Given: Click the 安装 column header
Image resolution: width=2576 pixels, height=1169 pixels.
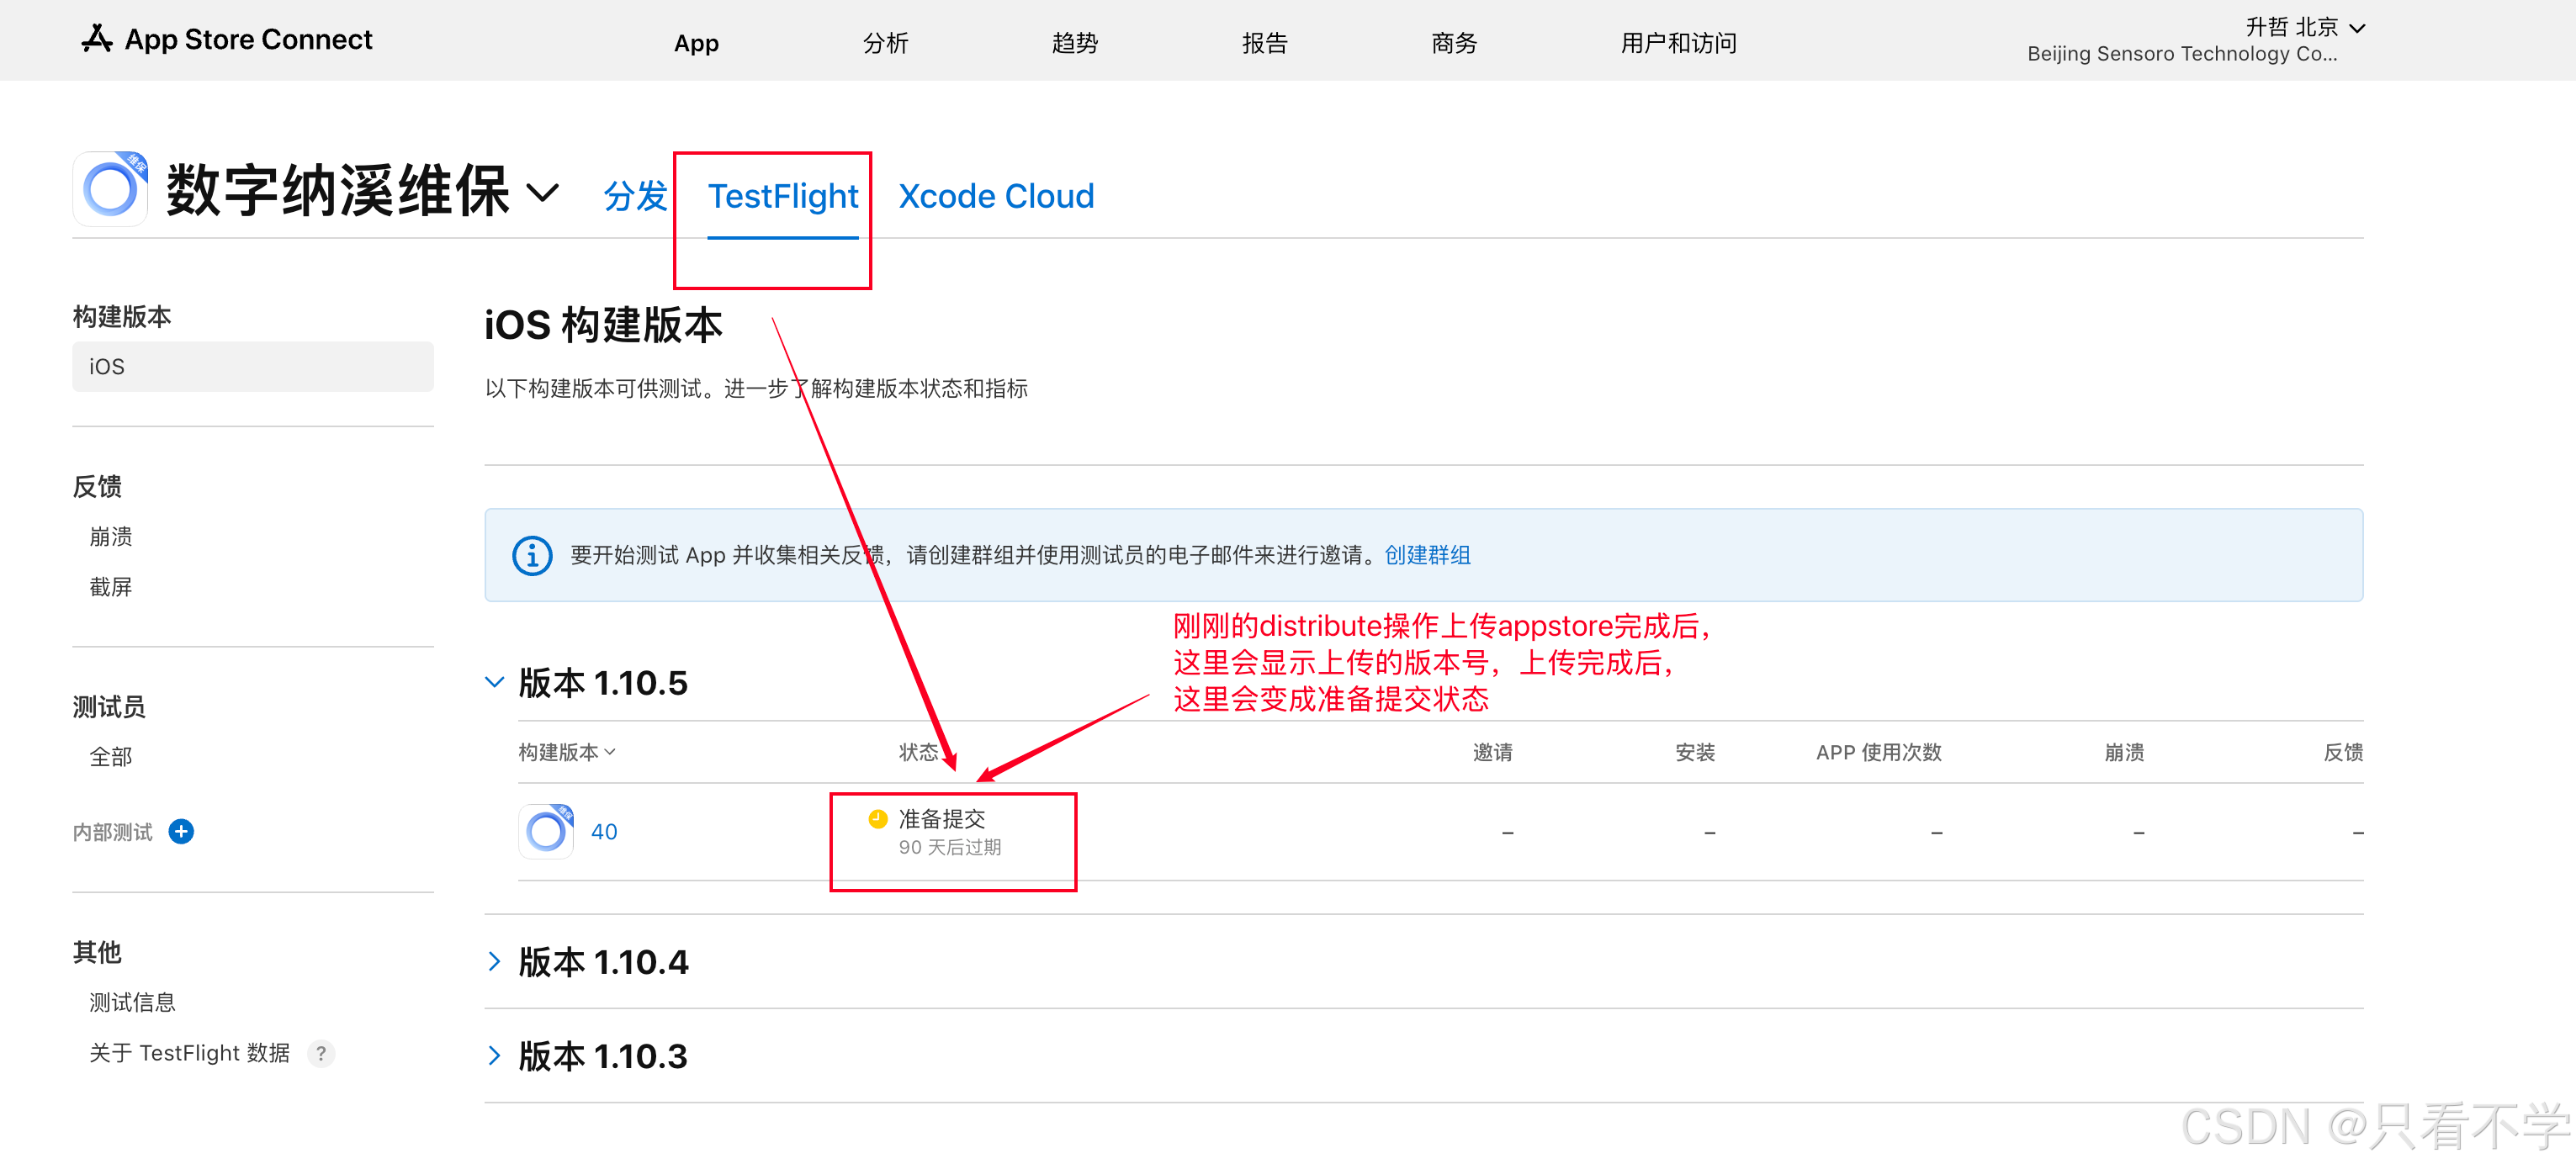Looking at the screenshot, I should pyautogui.click(x=1695, y=752).
